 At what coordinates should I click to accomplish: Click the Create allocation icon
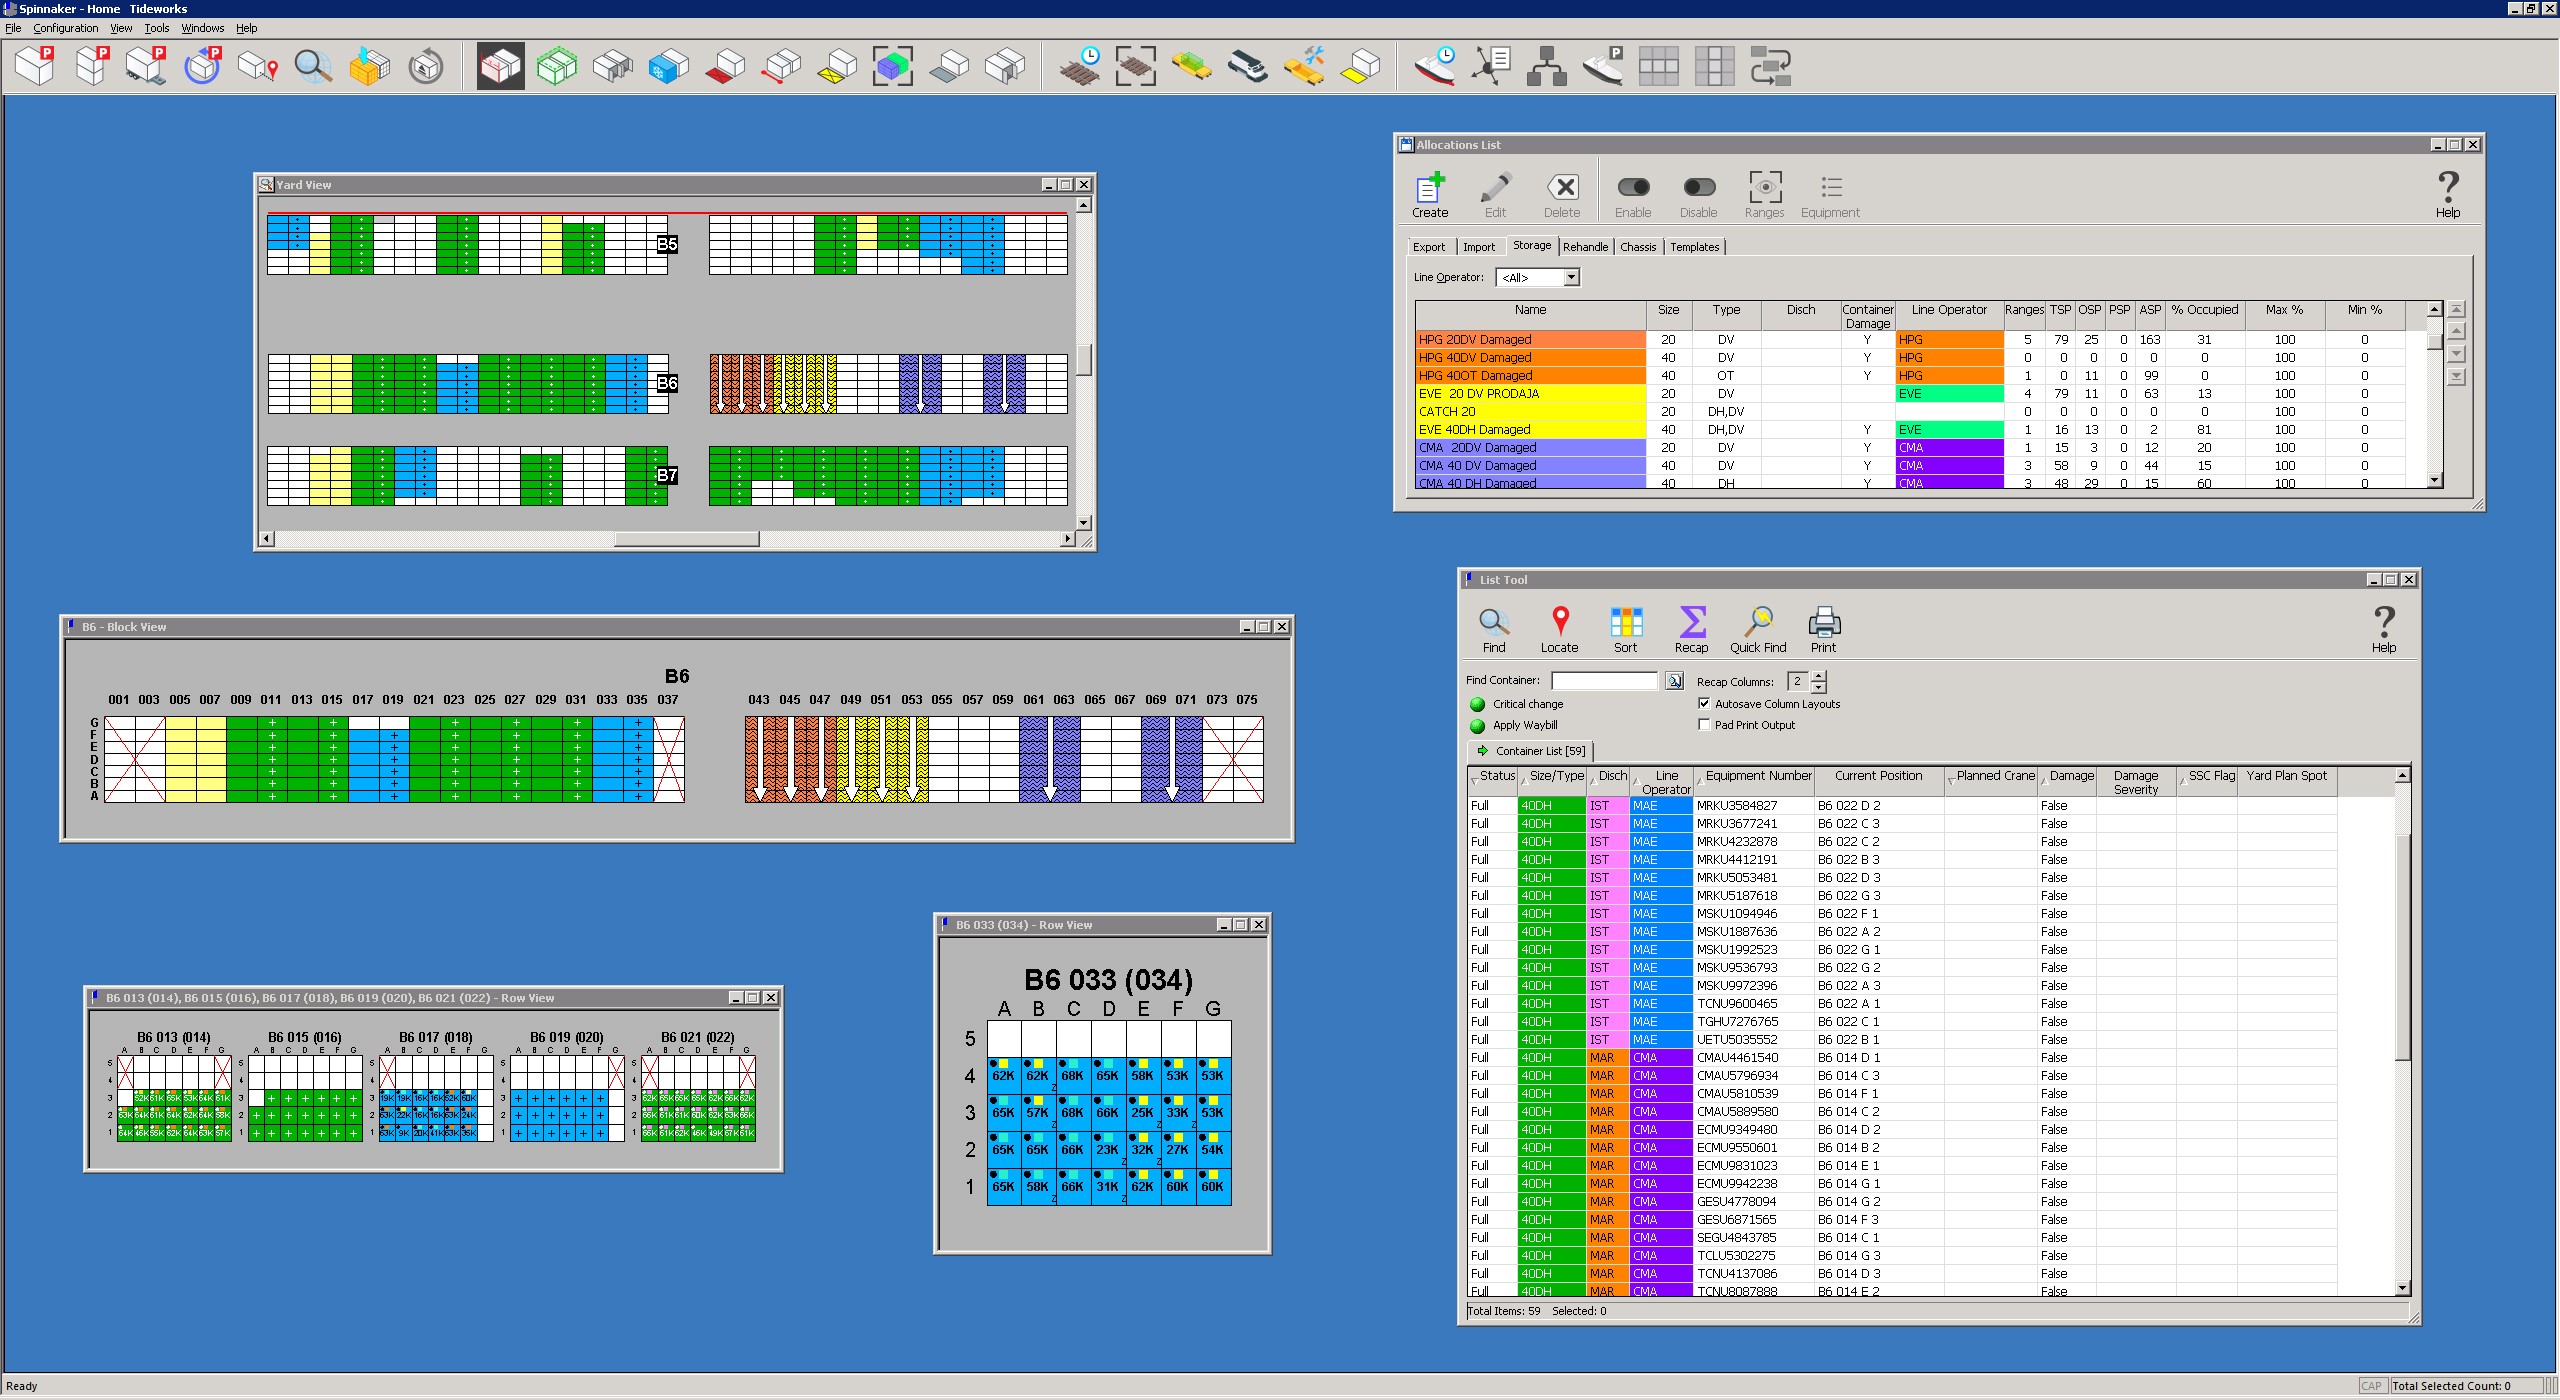(x=1430, y=188)
